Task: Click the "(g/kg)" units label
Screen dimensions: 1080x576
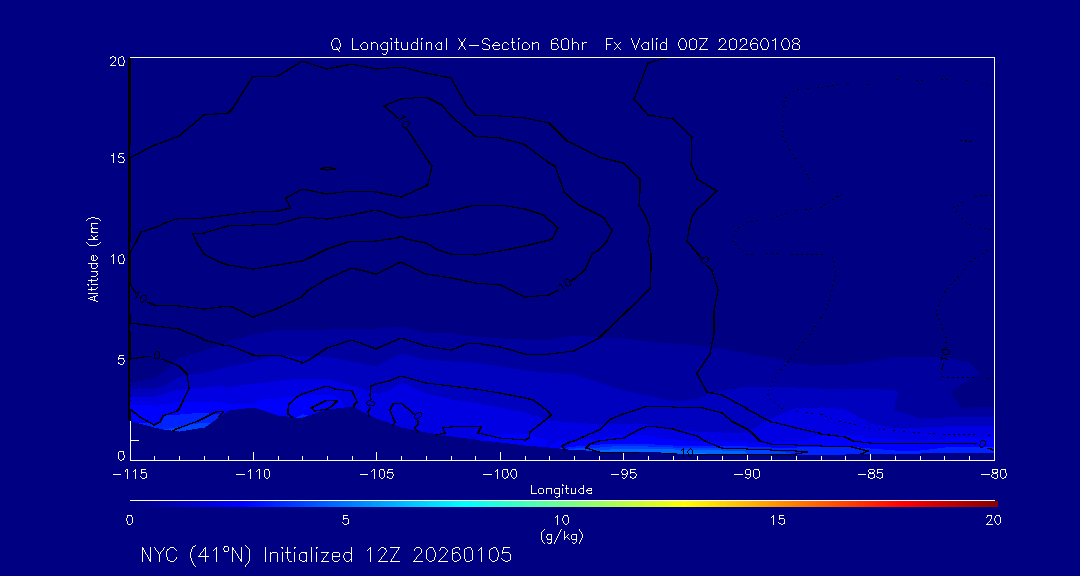Action: pyautogui.click(x=561, y=536)
